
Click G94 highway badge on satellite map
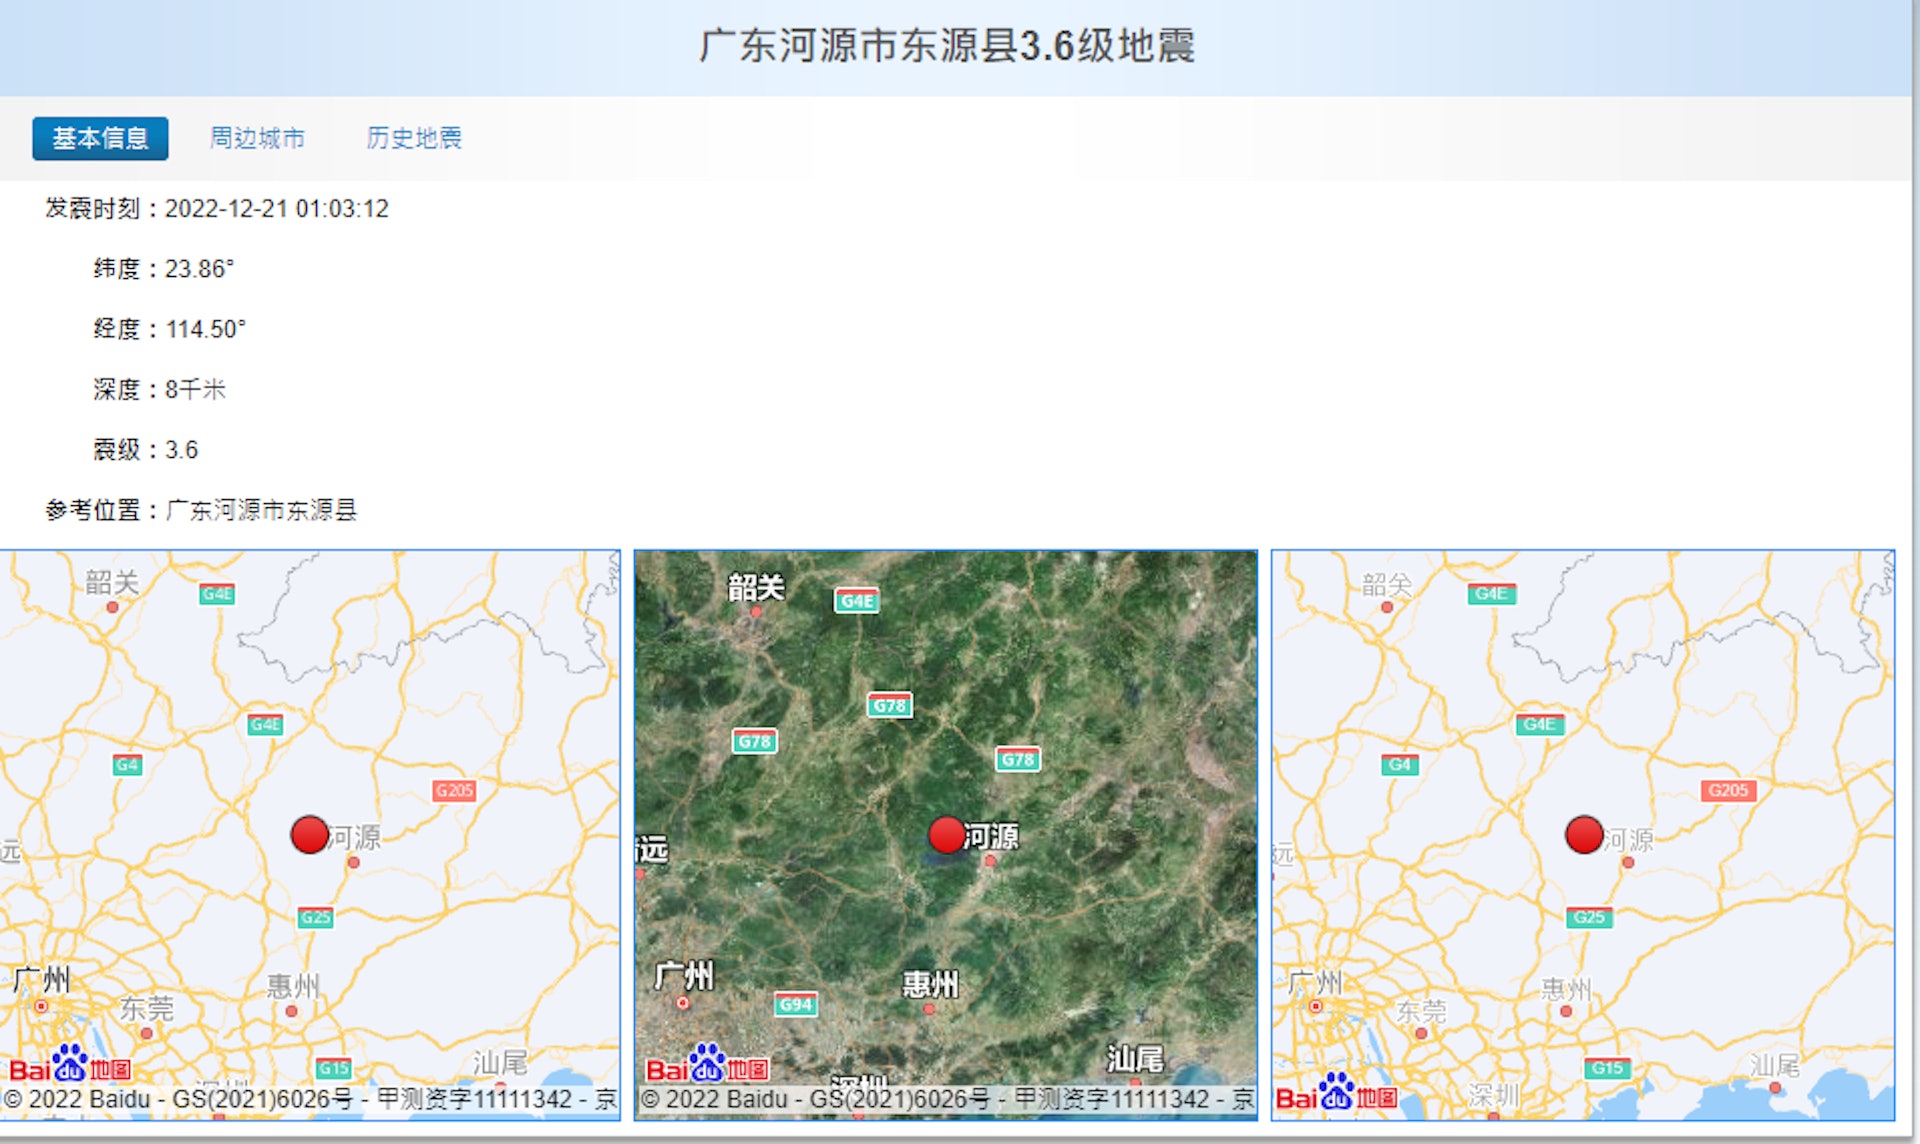(x=796, y=1004)
